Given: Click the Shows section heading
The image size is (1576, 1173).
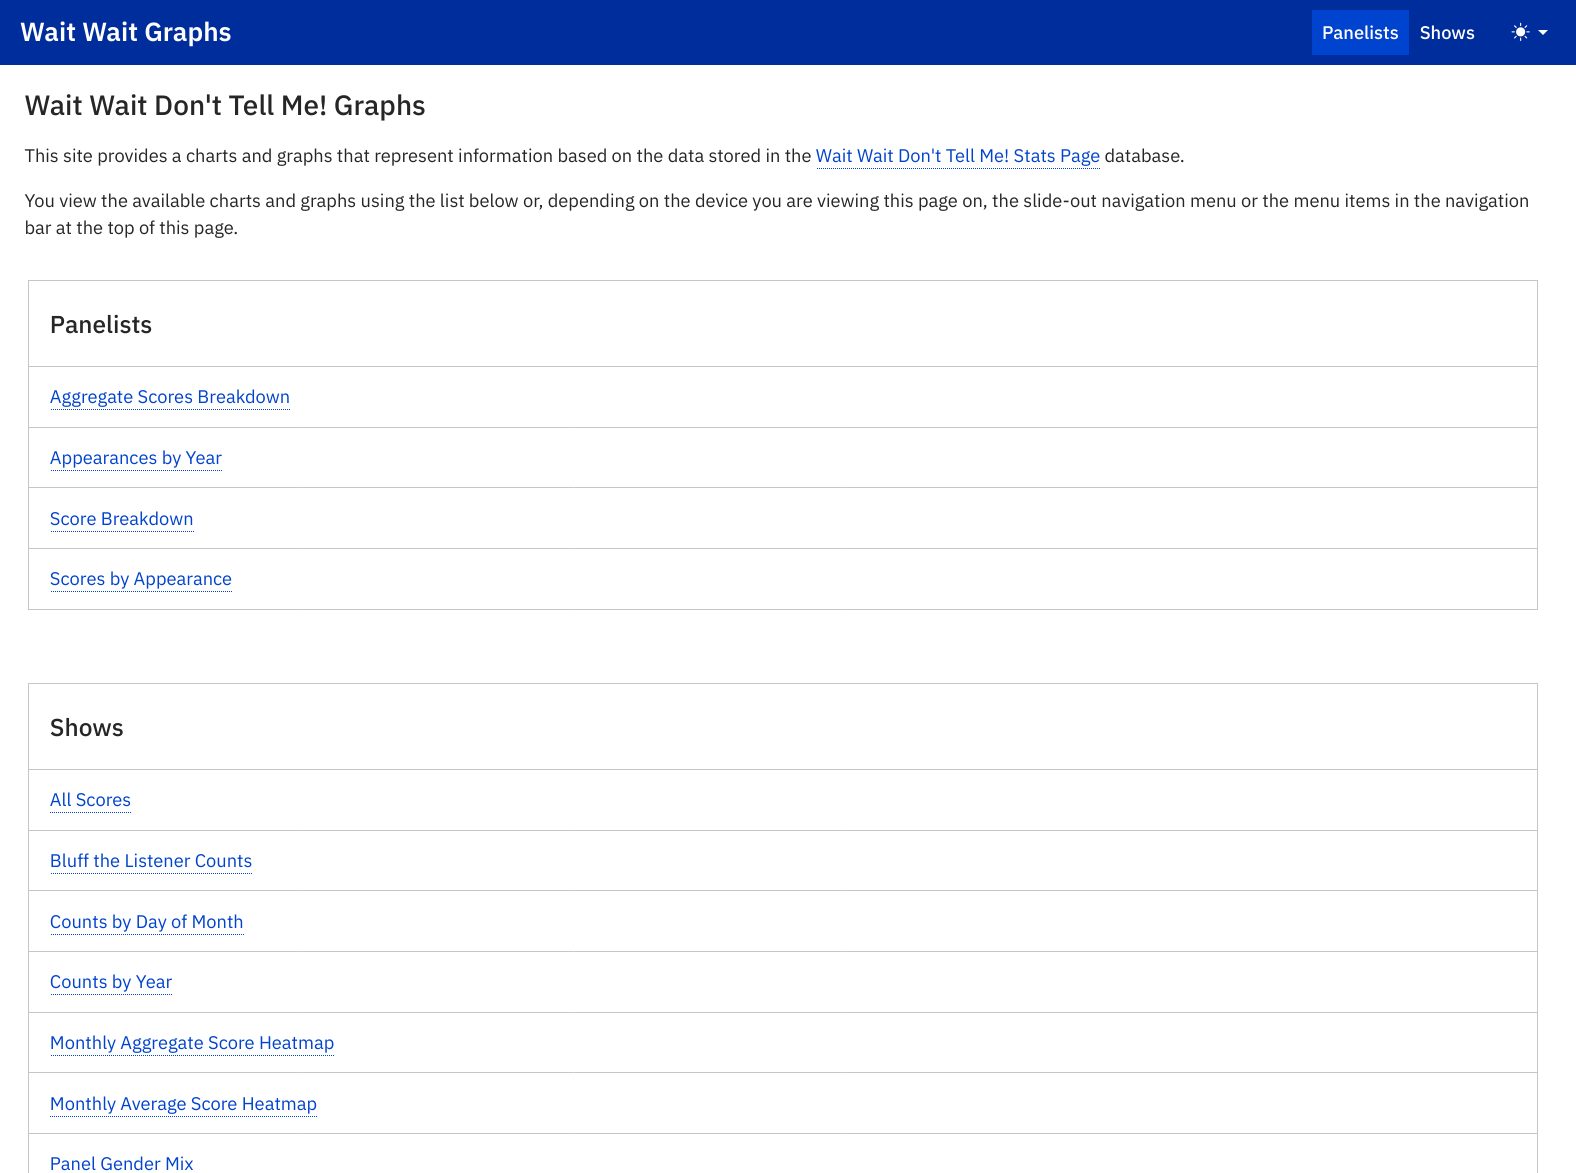Looking at the screenshot, I should (87, 728).
